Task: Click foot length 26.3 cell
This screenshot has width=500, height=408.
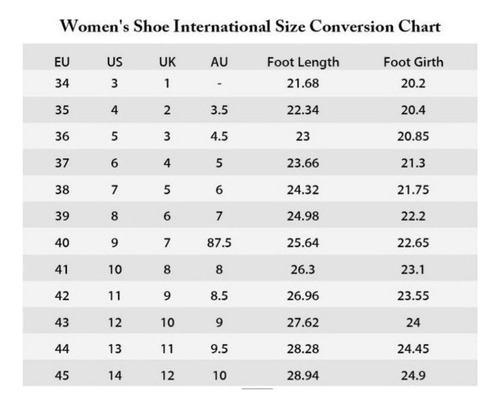Action: [x=303, y=269]
